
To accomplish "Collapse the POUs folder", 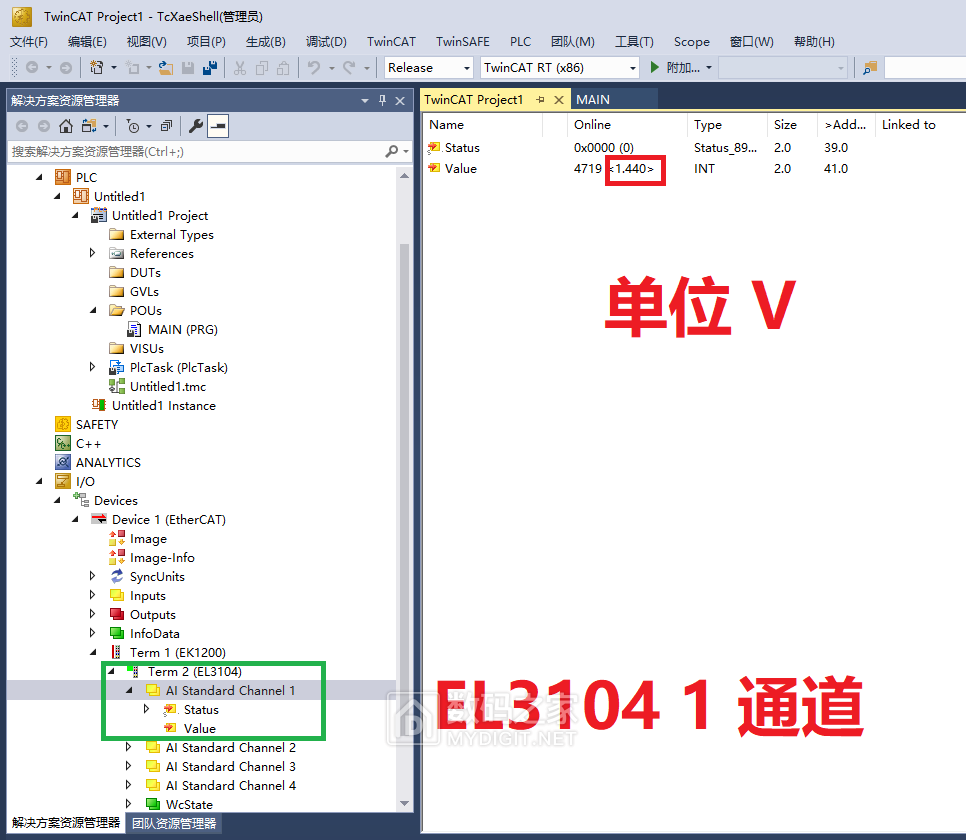I will coord(93,311).
